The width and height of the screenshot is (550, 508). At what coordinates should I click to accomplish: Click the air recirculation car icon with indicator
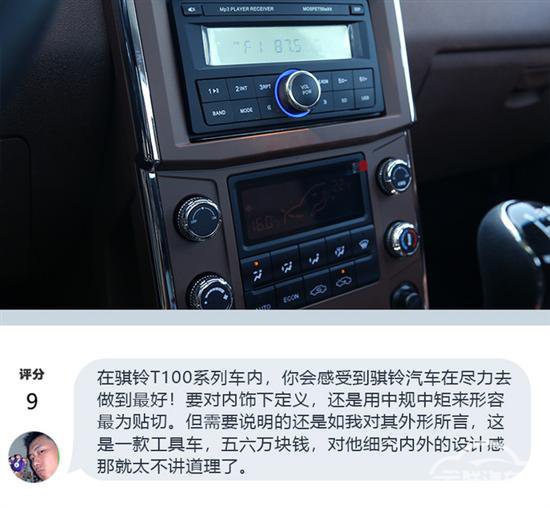[x=343, y=279]
